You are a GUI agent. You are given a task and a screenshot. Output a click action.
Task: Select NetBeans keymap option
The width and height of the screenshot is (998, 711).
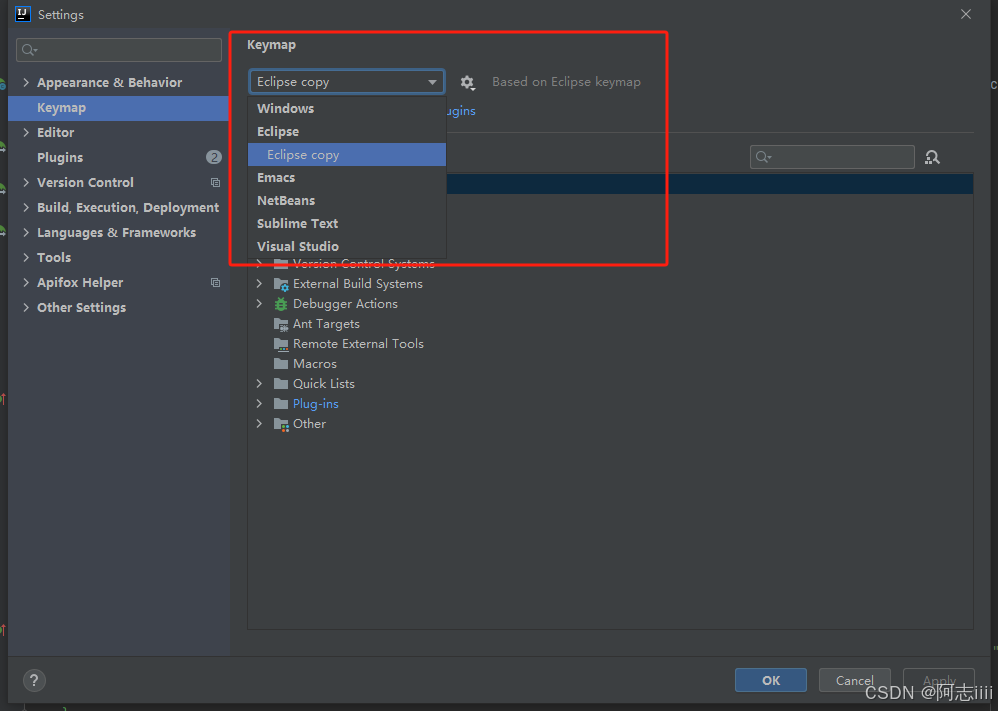(347, 201)
